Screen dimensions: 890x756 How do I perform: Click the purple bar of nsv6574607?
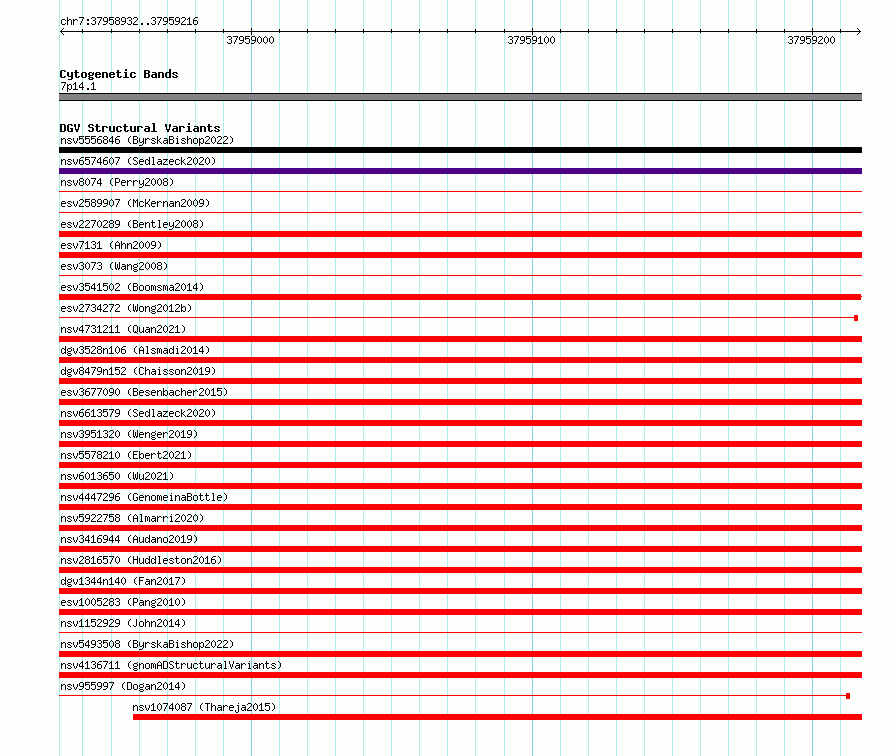pyautogui.click(x=460, y=171)
